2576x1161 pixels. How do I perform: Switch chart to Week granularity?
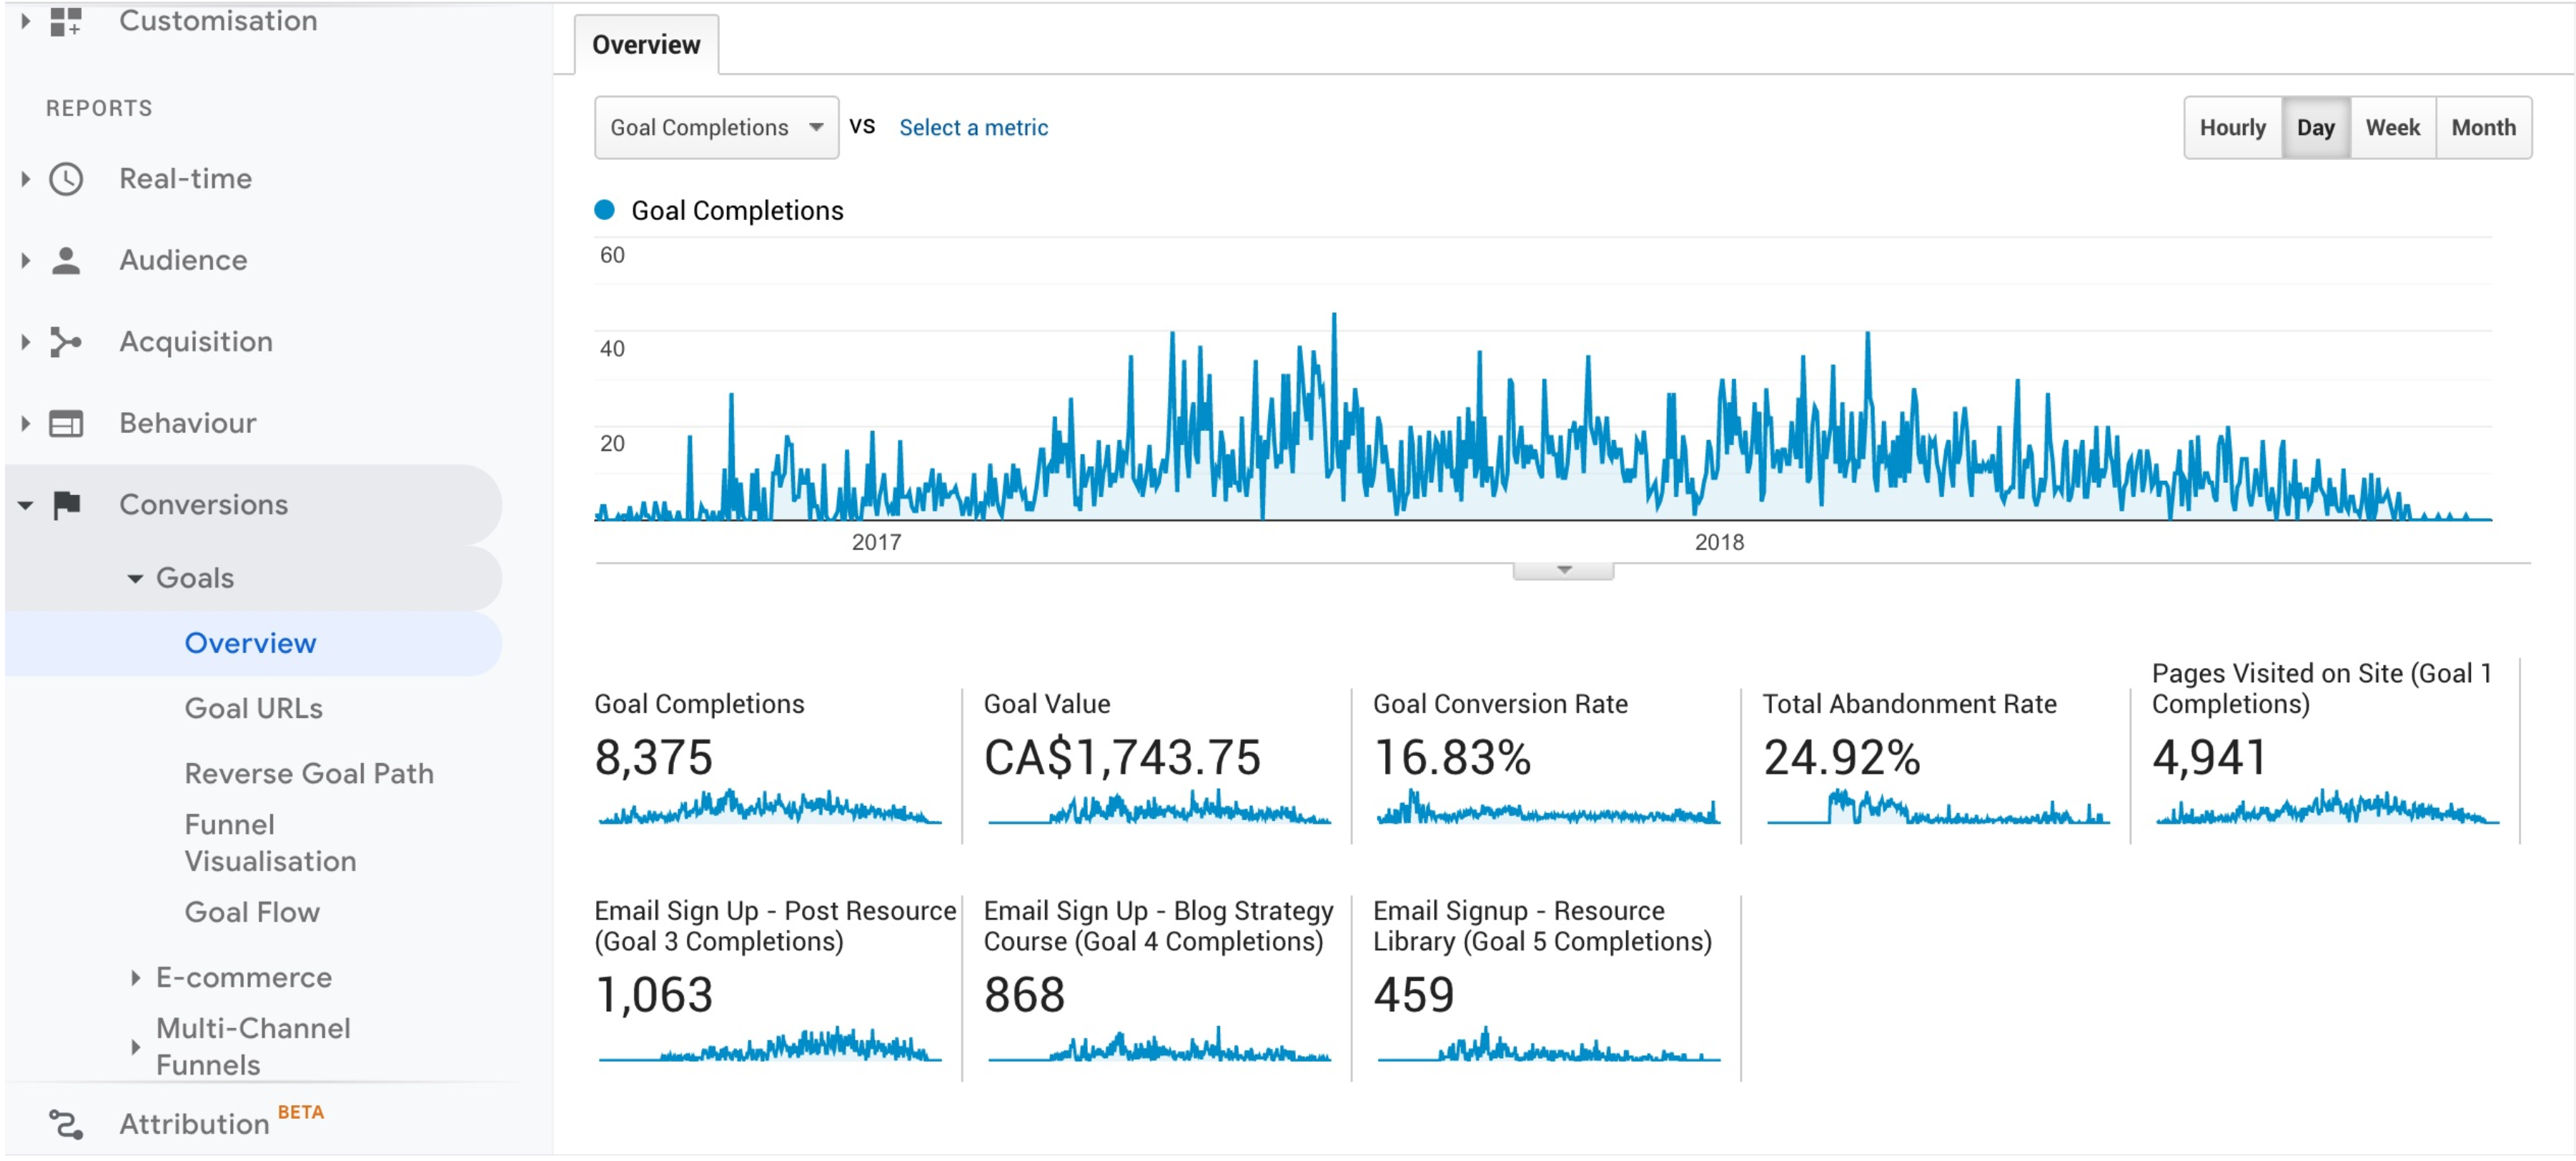click(2392, 127)
